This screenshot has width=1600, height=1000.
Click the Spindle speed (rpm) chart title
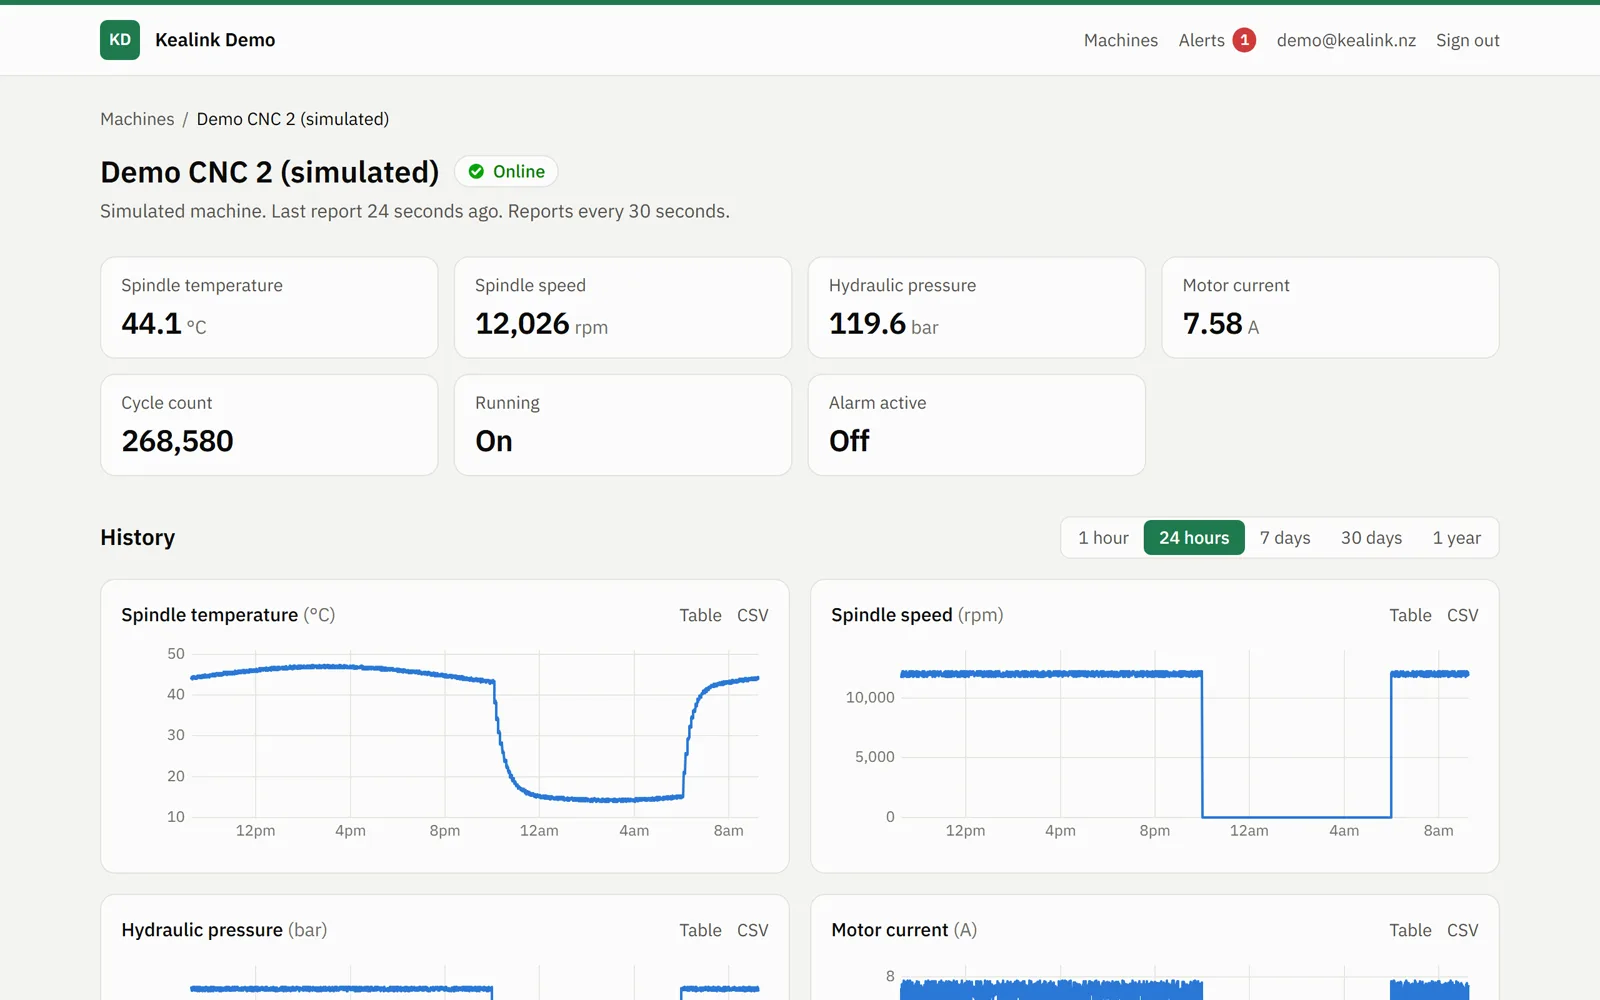coord(917,615)
